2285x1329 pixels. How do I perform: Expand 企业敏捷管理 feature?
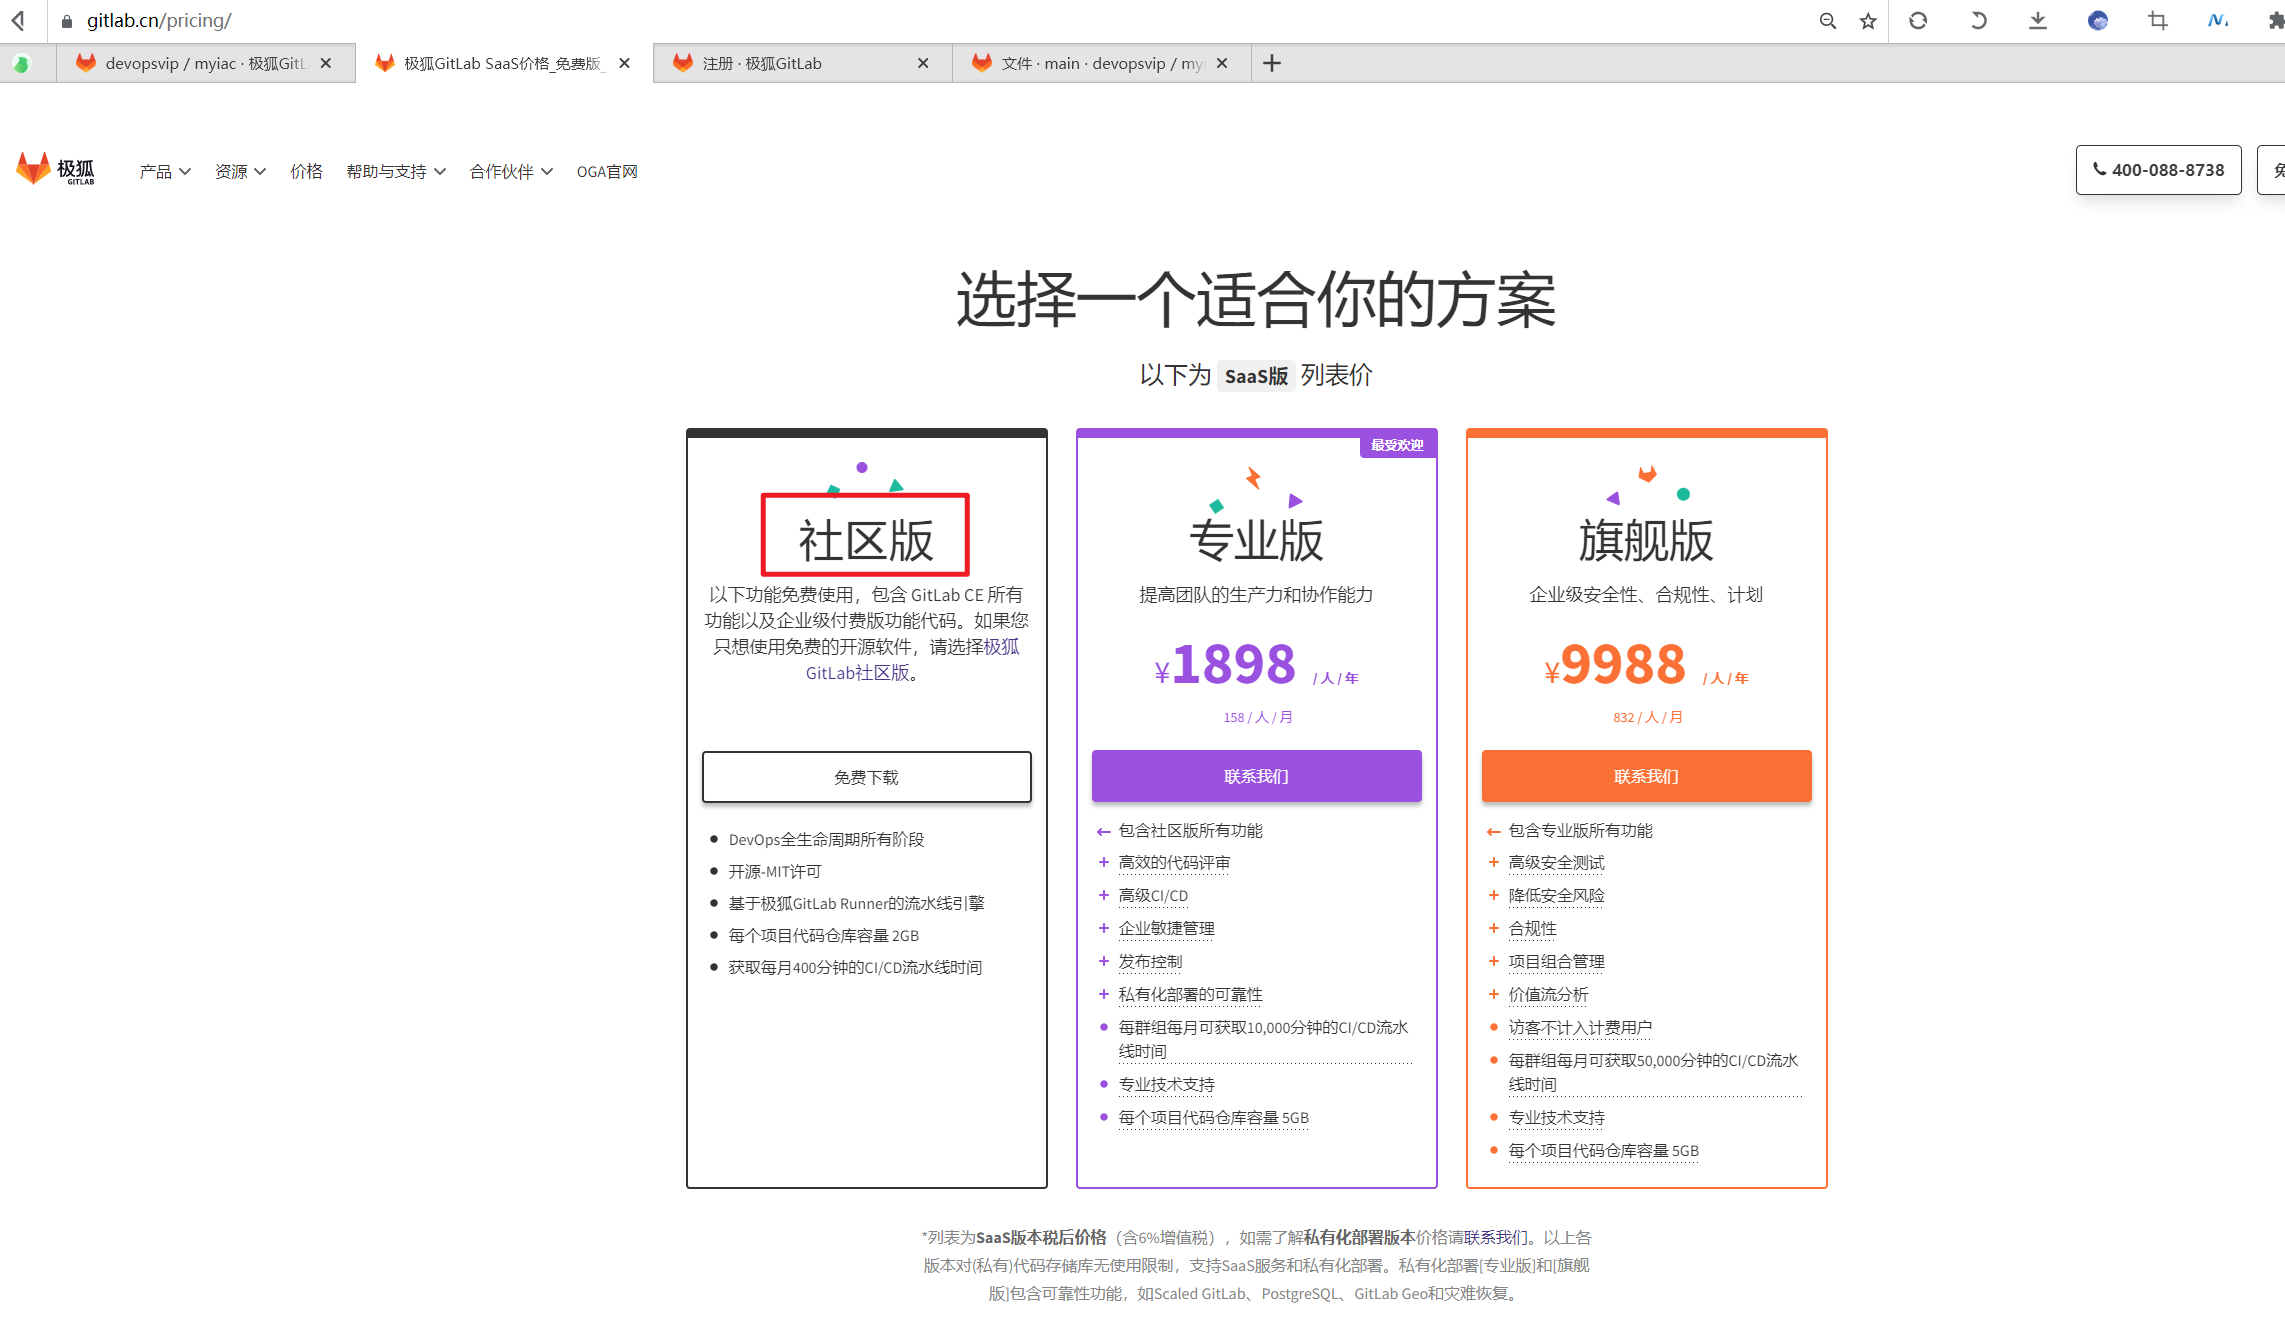[1166, 929]
